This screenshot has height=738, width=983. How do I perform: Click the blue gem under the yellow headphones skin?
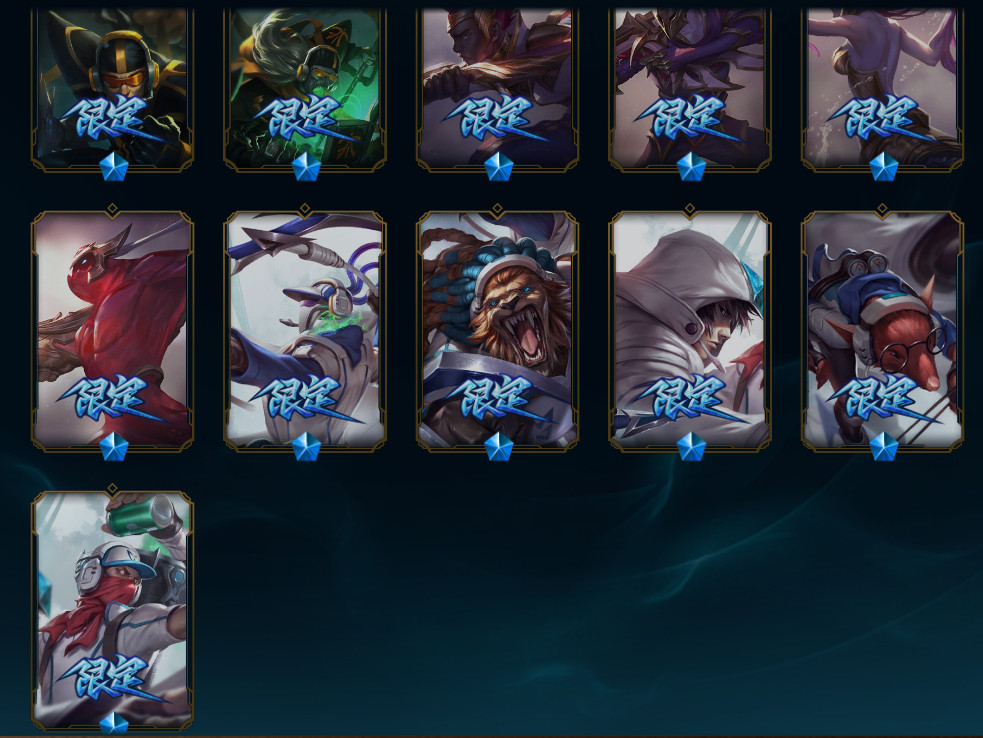(114, 166)
